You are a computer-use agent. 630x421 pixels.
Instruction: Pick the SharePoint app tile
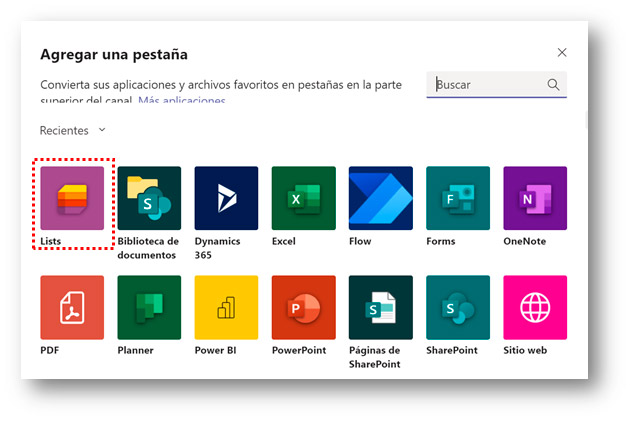[457, 307]
